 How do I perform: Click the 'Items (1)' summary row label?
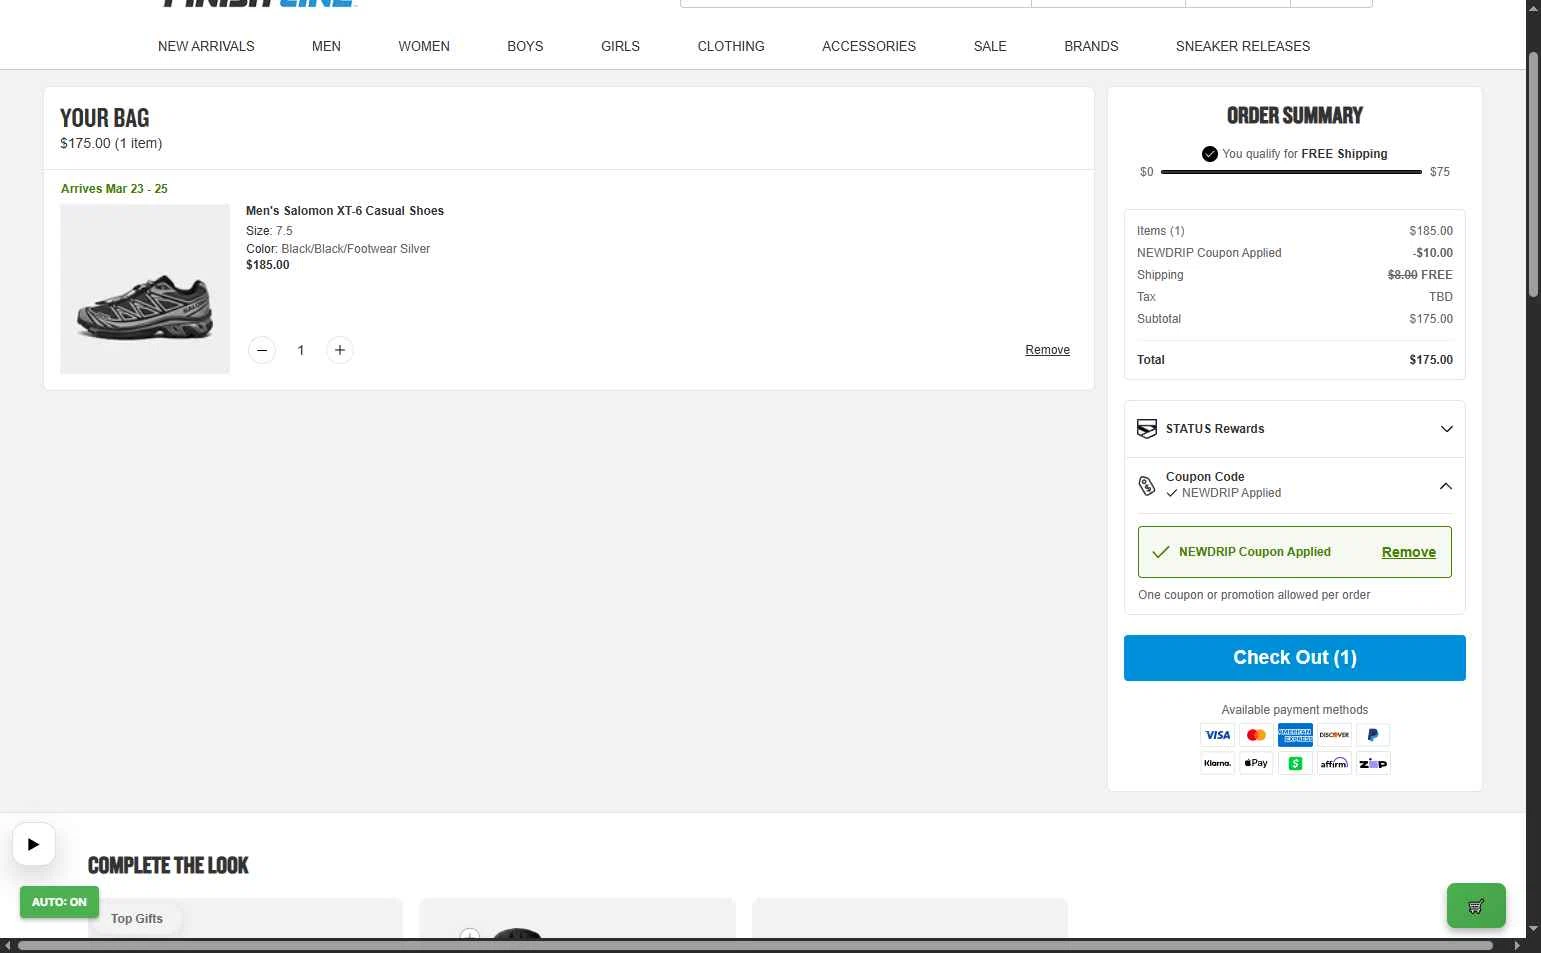1161,231
